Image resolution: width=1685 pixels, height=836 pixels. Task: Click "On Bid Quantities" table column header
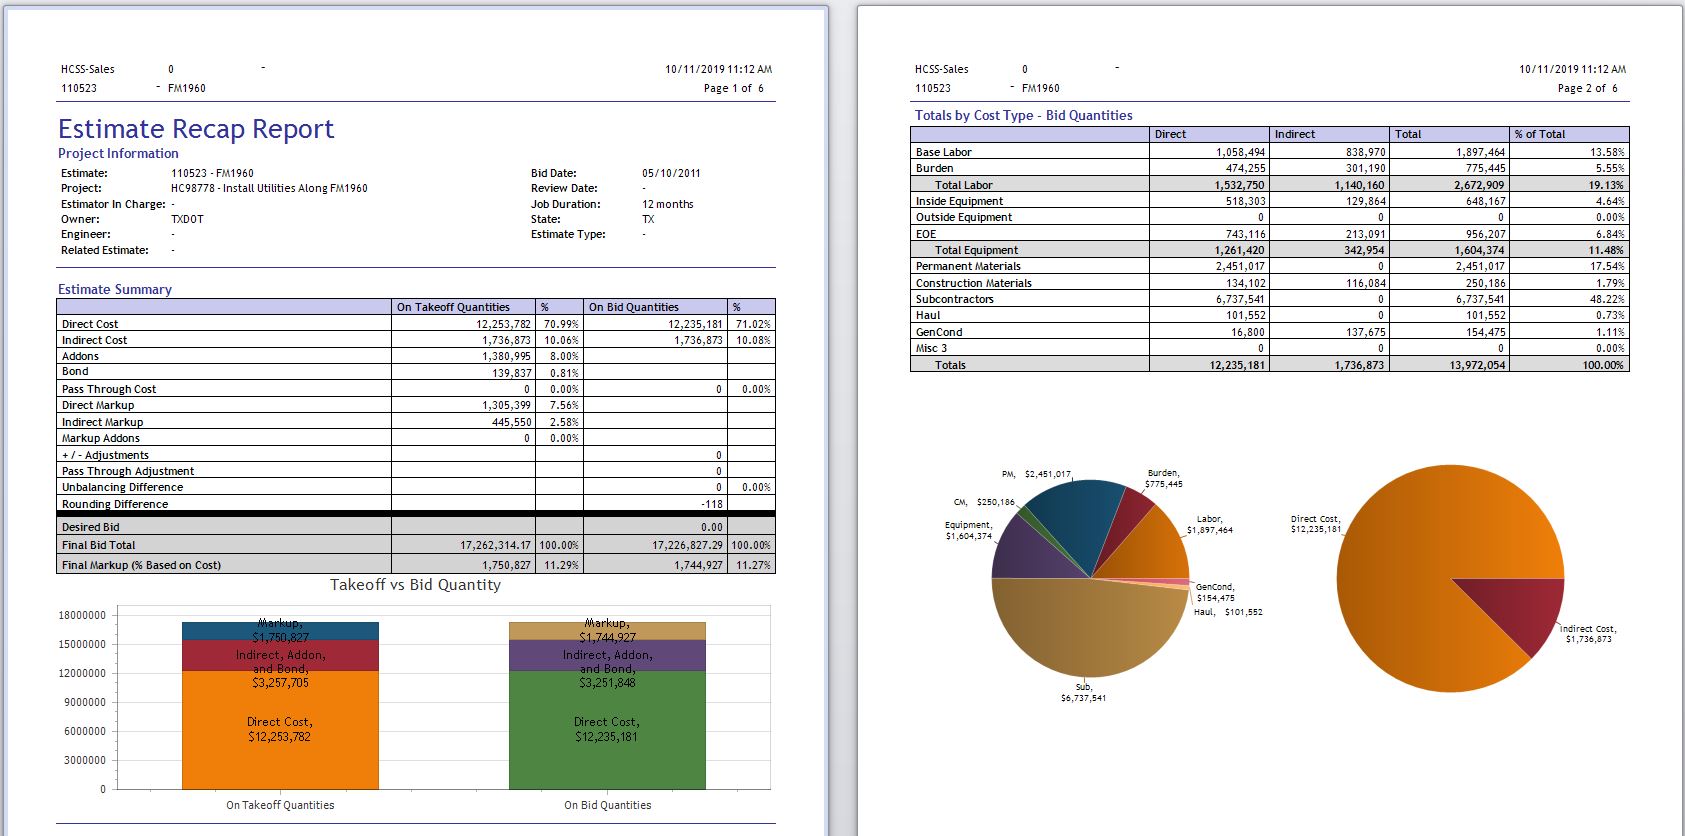(x=633, y=307)
